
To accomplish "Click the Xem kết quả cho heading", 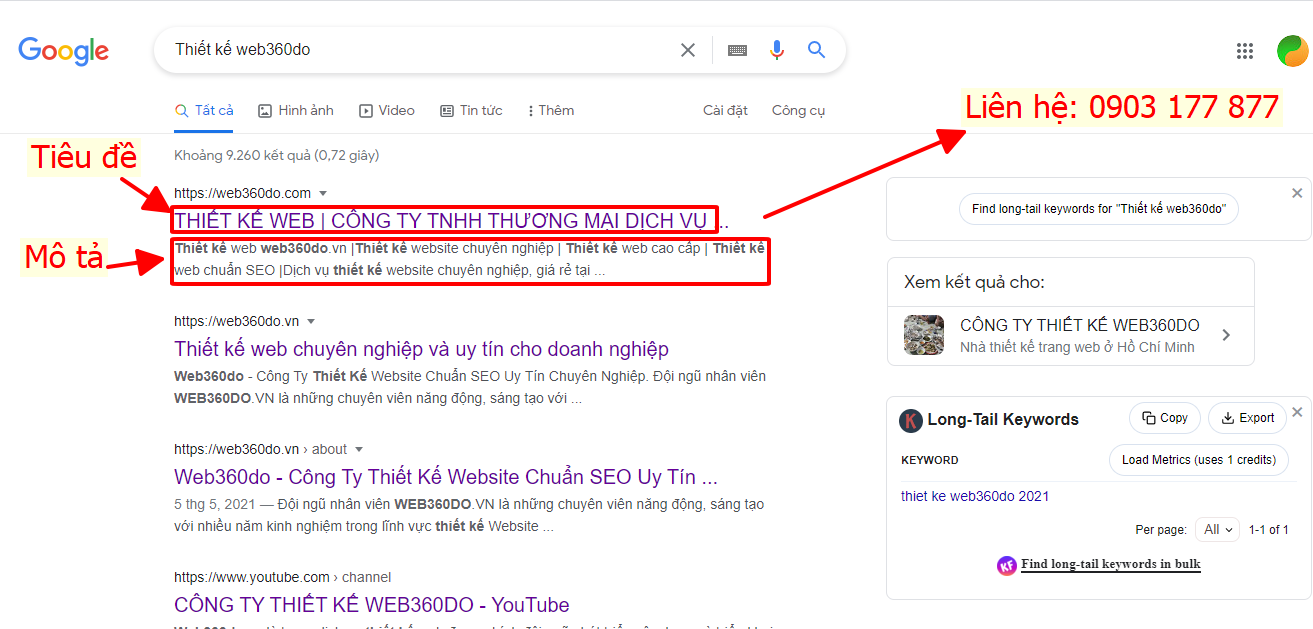I will 974,282.
